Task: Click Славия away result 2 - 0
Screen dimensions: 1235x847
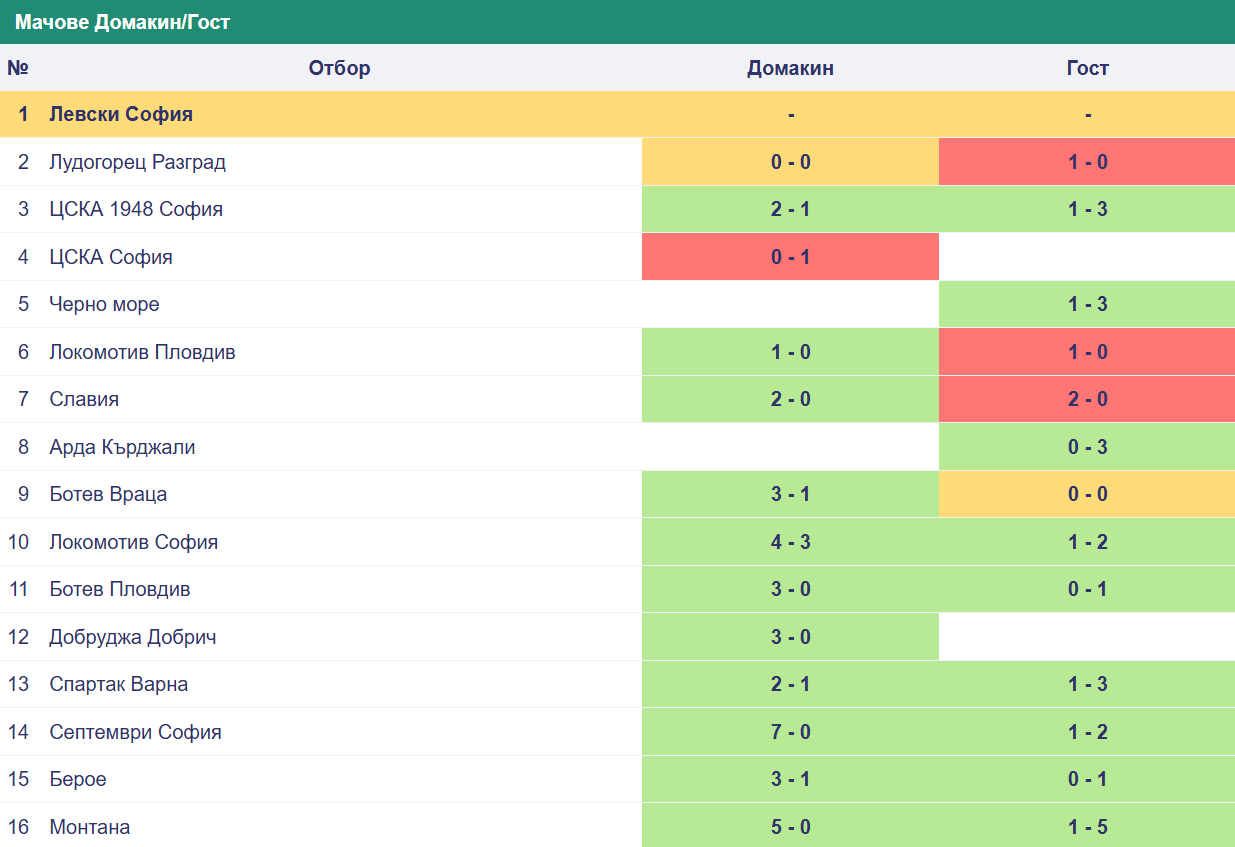Action: [x=1087, y=399]
